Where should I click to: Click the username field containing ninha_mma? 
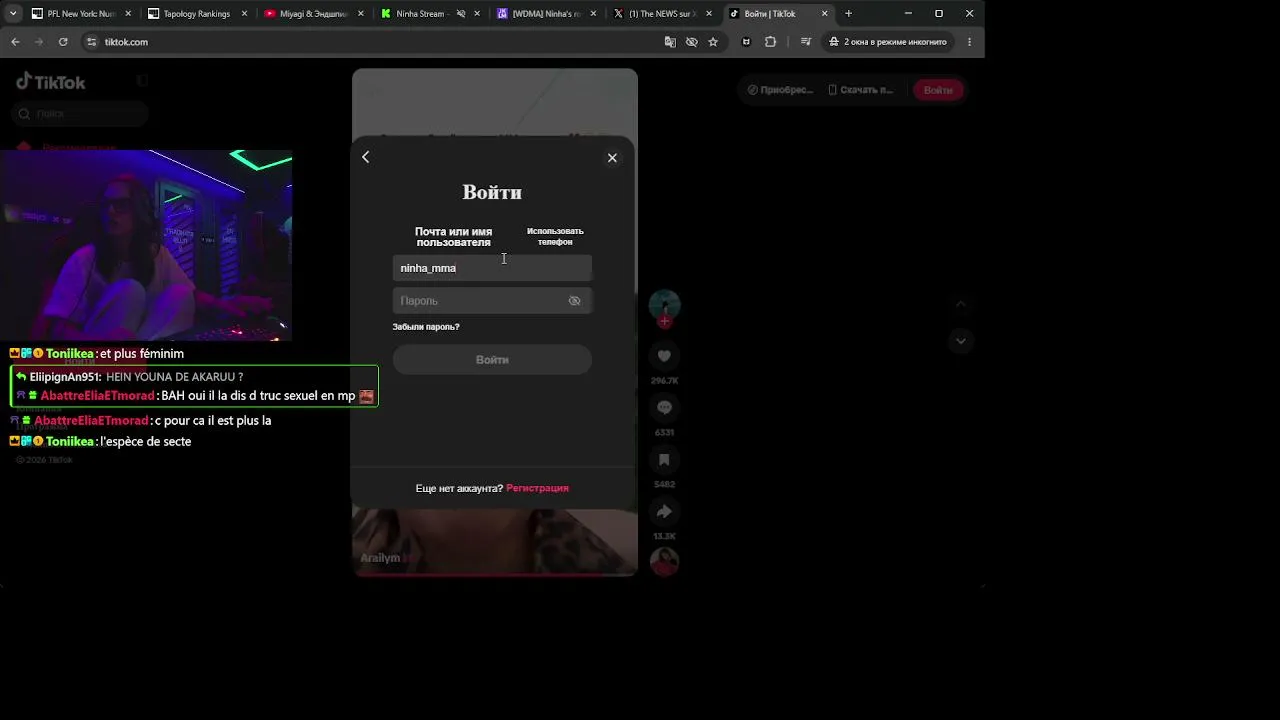coord(492,268)
